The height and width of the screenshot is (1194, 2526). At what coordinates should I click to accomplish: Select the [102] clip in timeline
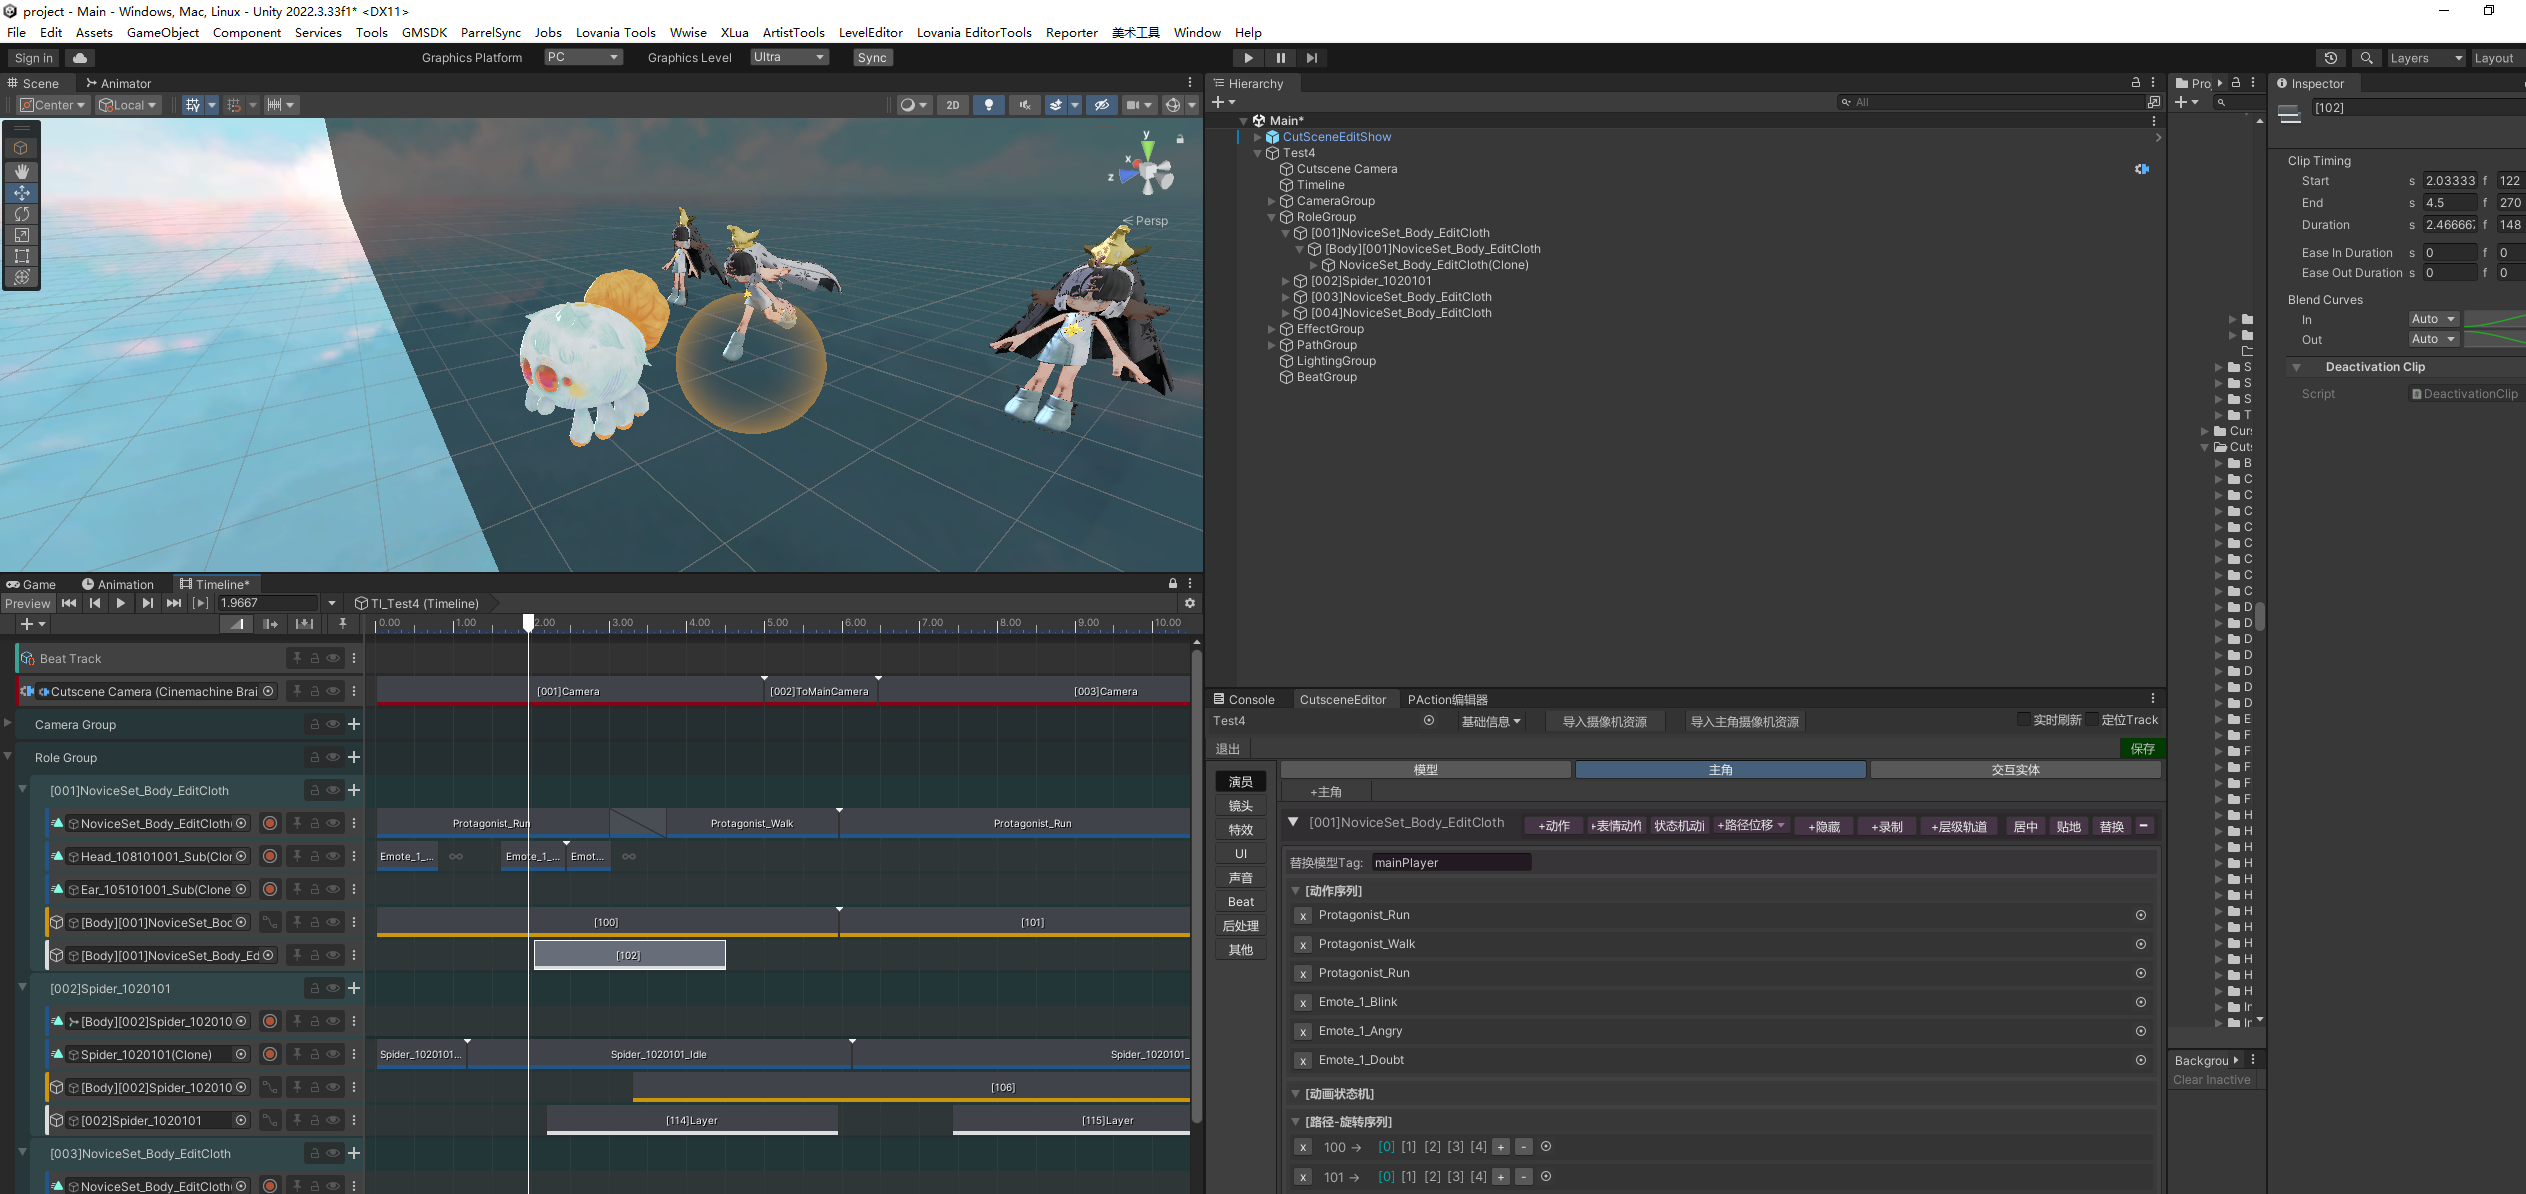(629, 955)
